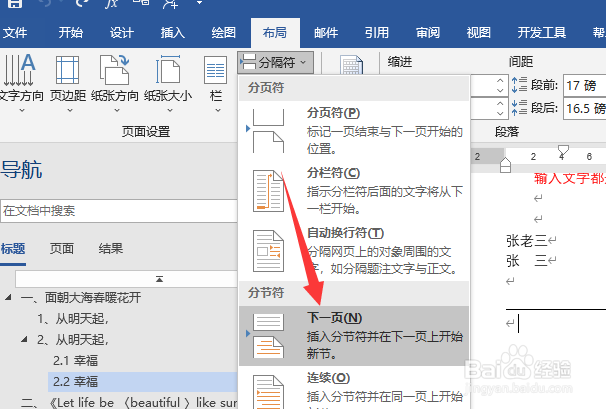Open the File (文件) tab
The height and width of the screenshot is (409, 606).
click(15, 33)
